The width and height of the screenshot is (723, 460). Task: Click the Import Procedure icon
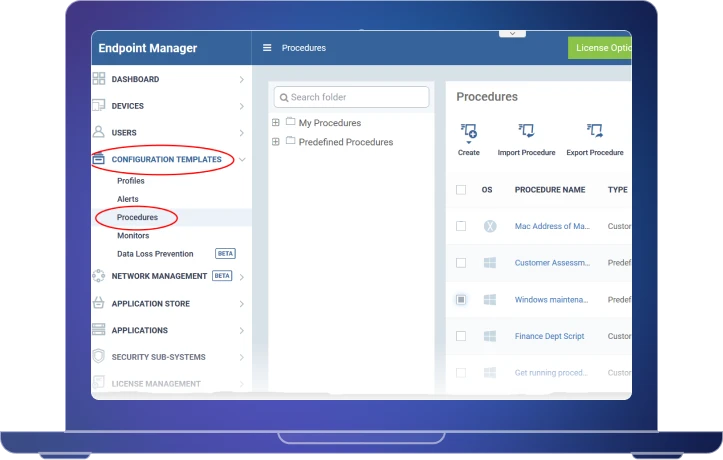pos(526,131)
